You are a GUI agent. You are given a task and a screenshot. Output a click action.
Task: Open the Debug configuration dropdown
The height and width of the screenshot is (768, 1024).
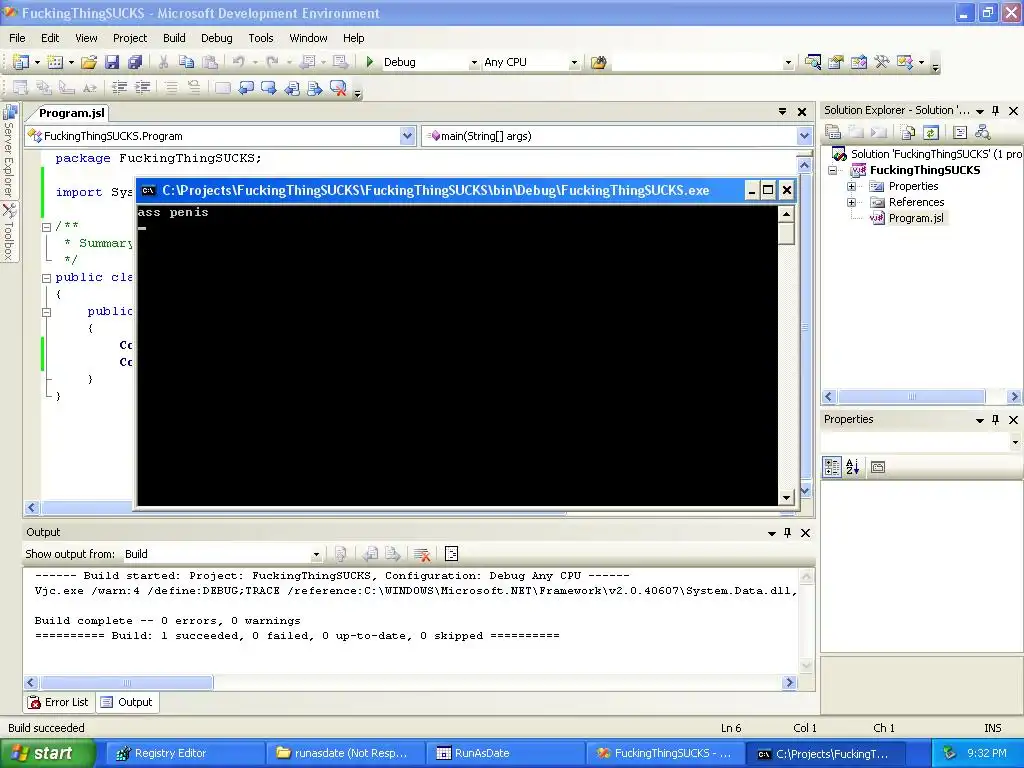coord(474,63)
